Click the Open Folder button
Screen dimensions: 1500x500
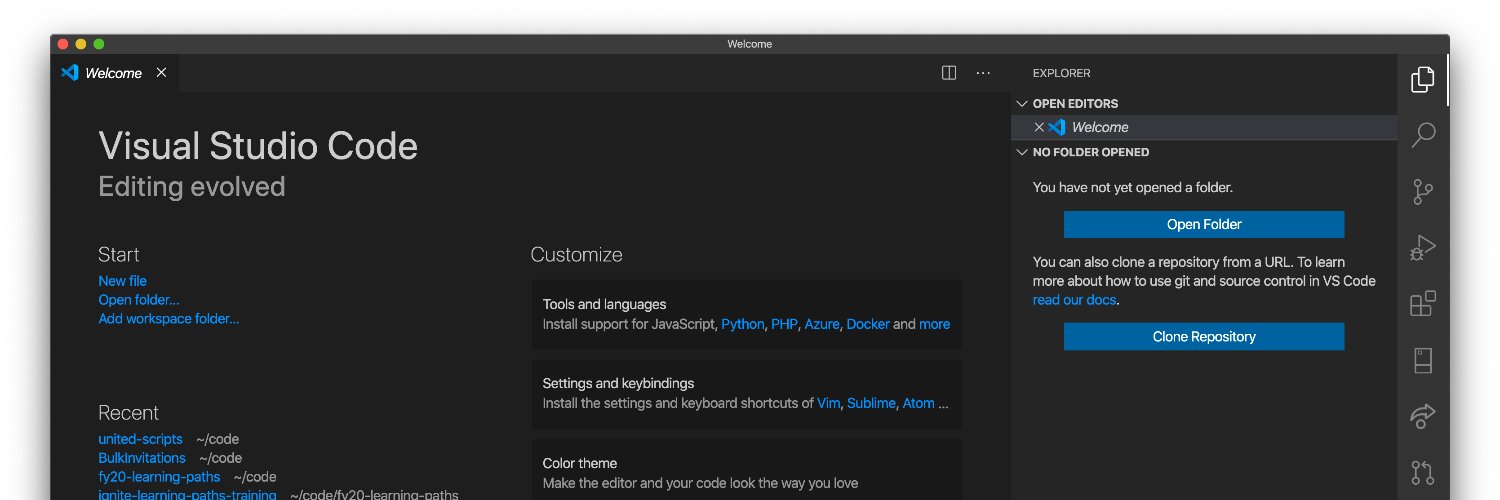coord(1204,224)
